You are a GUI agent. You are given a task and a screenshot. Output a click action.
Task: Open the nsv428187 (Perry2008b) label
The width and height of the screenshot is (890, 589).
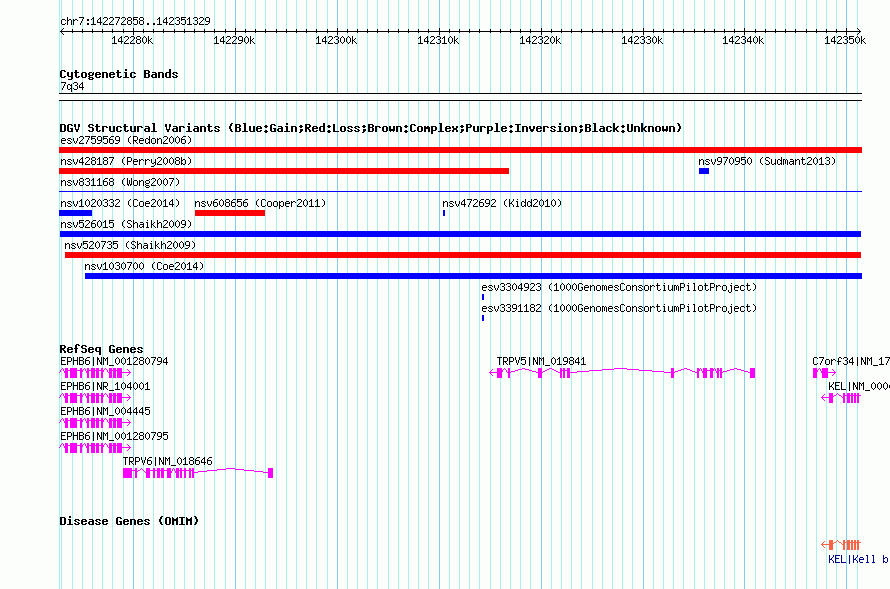tap(126, 161)
